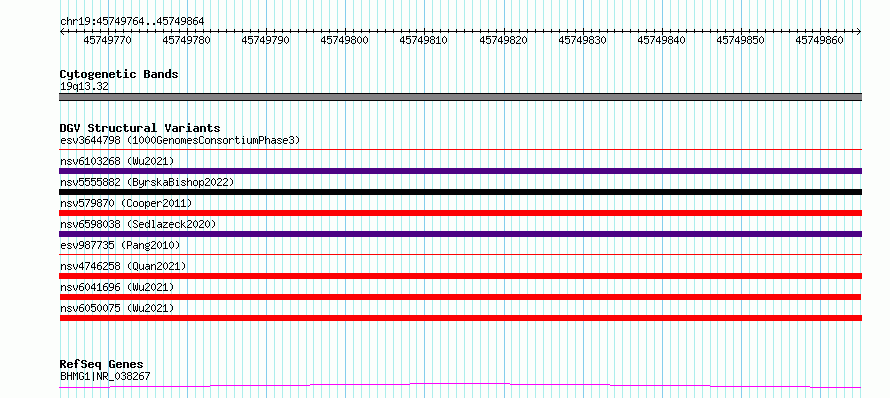This screenshot has height=398, width=890.
Task: Click ruler position 45749850
Action: [741, 40]
